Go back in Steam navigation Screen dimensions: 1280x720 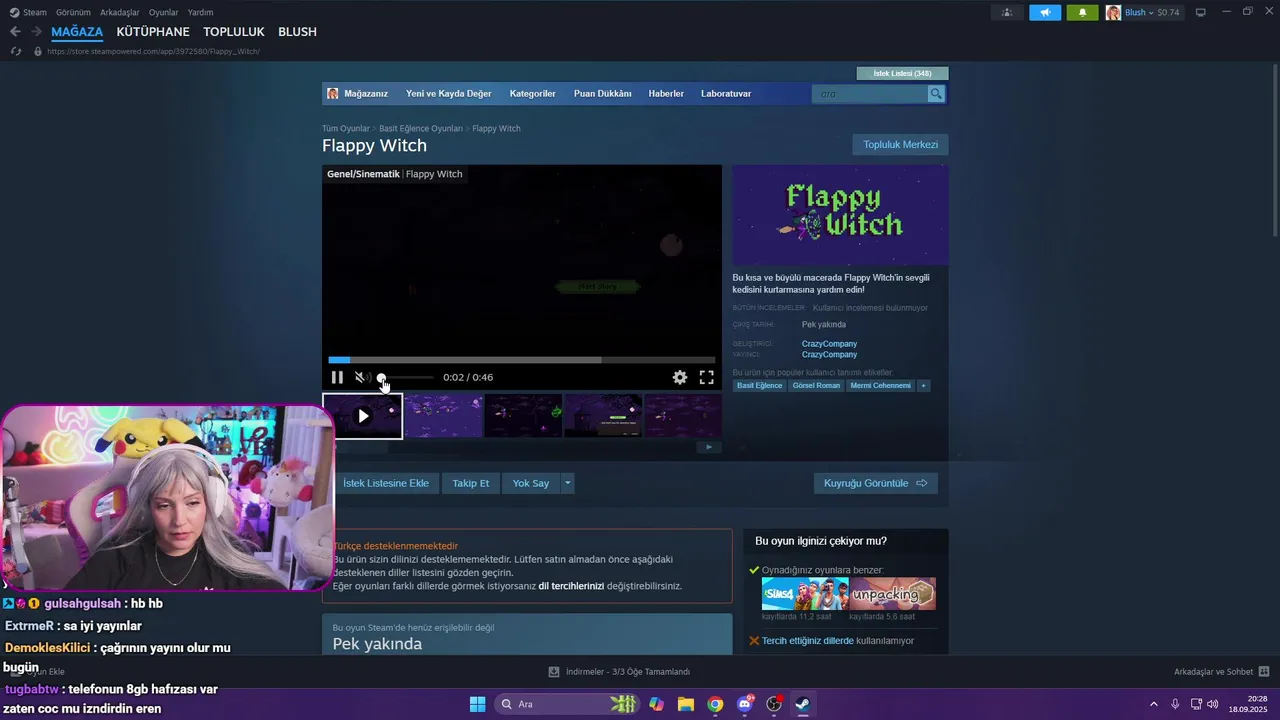click(x=15, y=32)
